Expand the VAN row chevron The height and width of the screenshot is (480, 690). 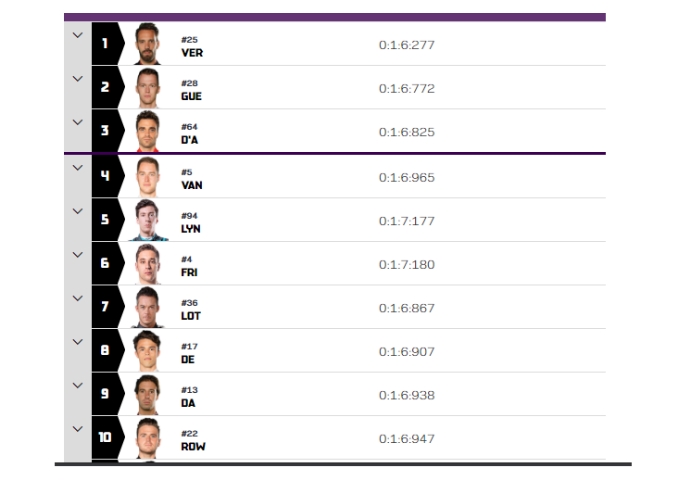(77, 168)
